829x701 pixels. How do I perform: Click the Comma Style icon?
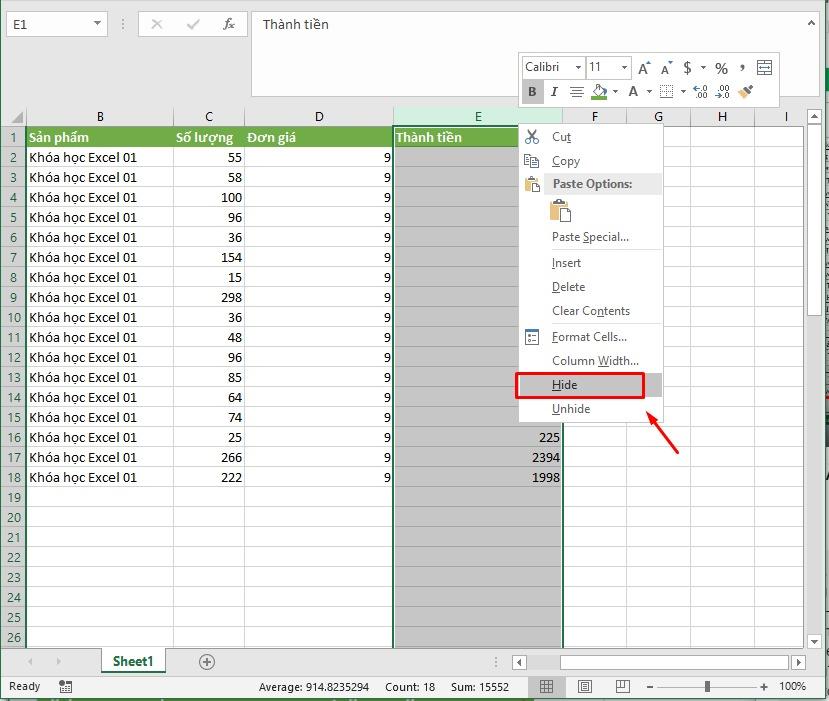pyautogui.click(x=742, y=67)
